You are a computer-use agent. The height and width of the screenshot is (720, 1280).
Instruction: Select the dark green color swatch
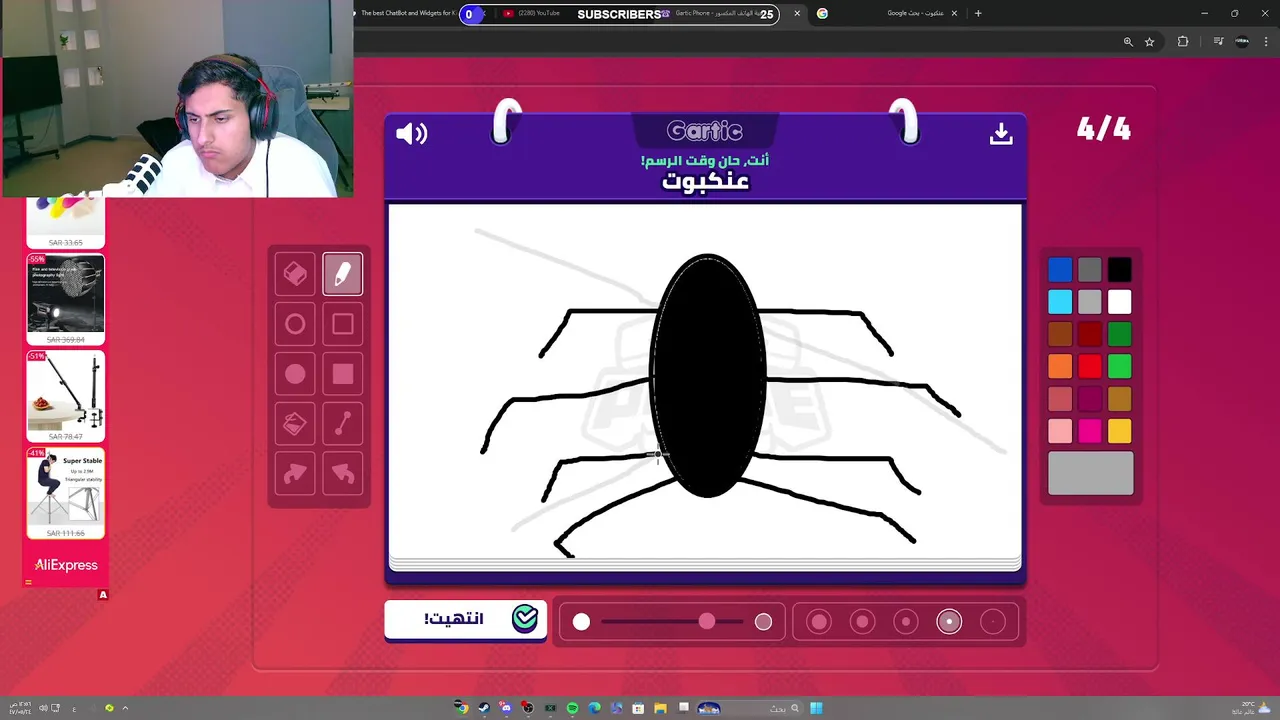(x=1119, y=334)
